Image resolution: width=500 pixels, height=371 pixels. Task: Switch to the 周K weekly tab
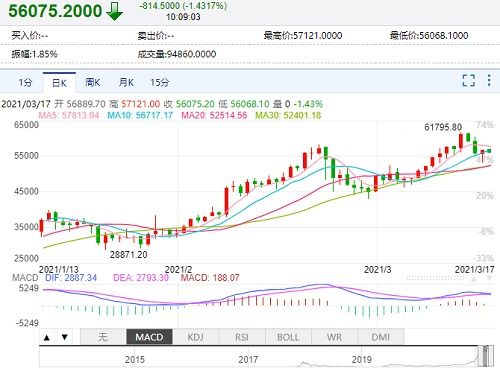(x=93, y=82)
